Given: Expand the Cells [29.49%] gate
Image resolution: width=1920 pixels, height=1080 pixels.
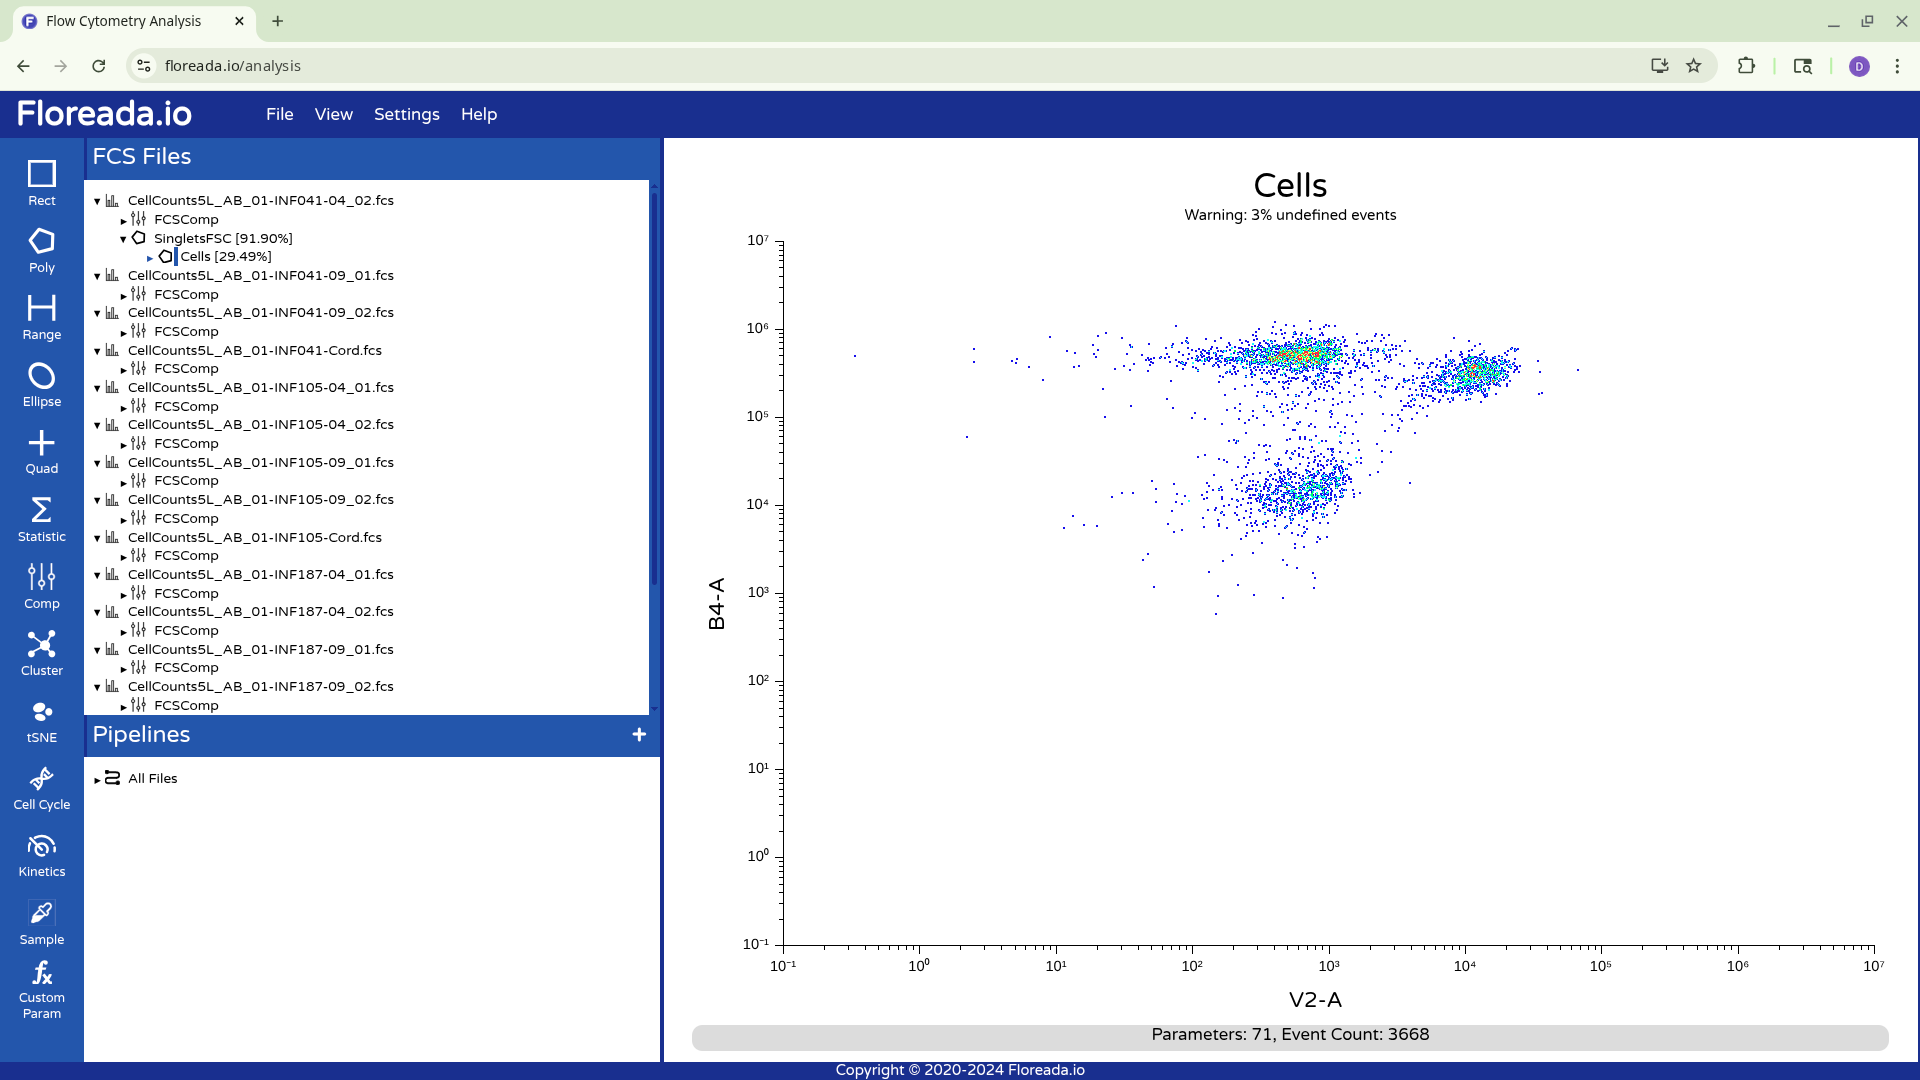Looking at the screenshot, I should point(150,258).
